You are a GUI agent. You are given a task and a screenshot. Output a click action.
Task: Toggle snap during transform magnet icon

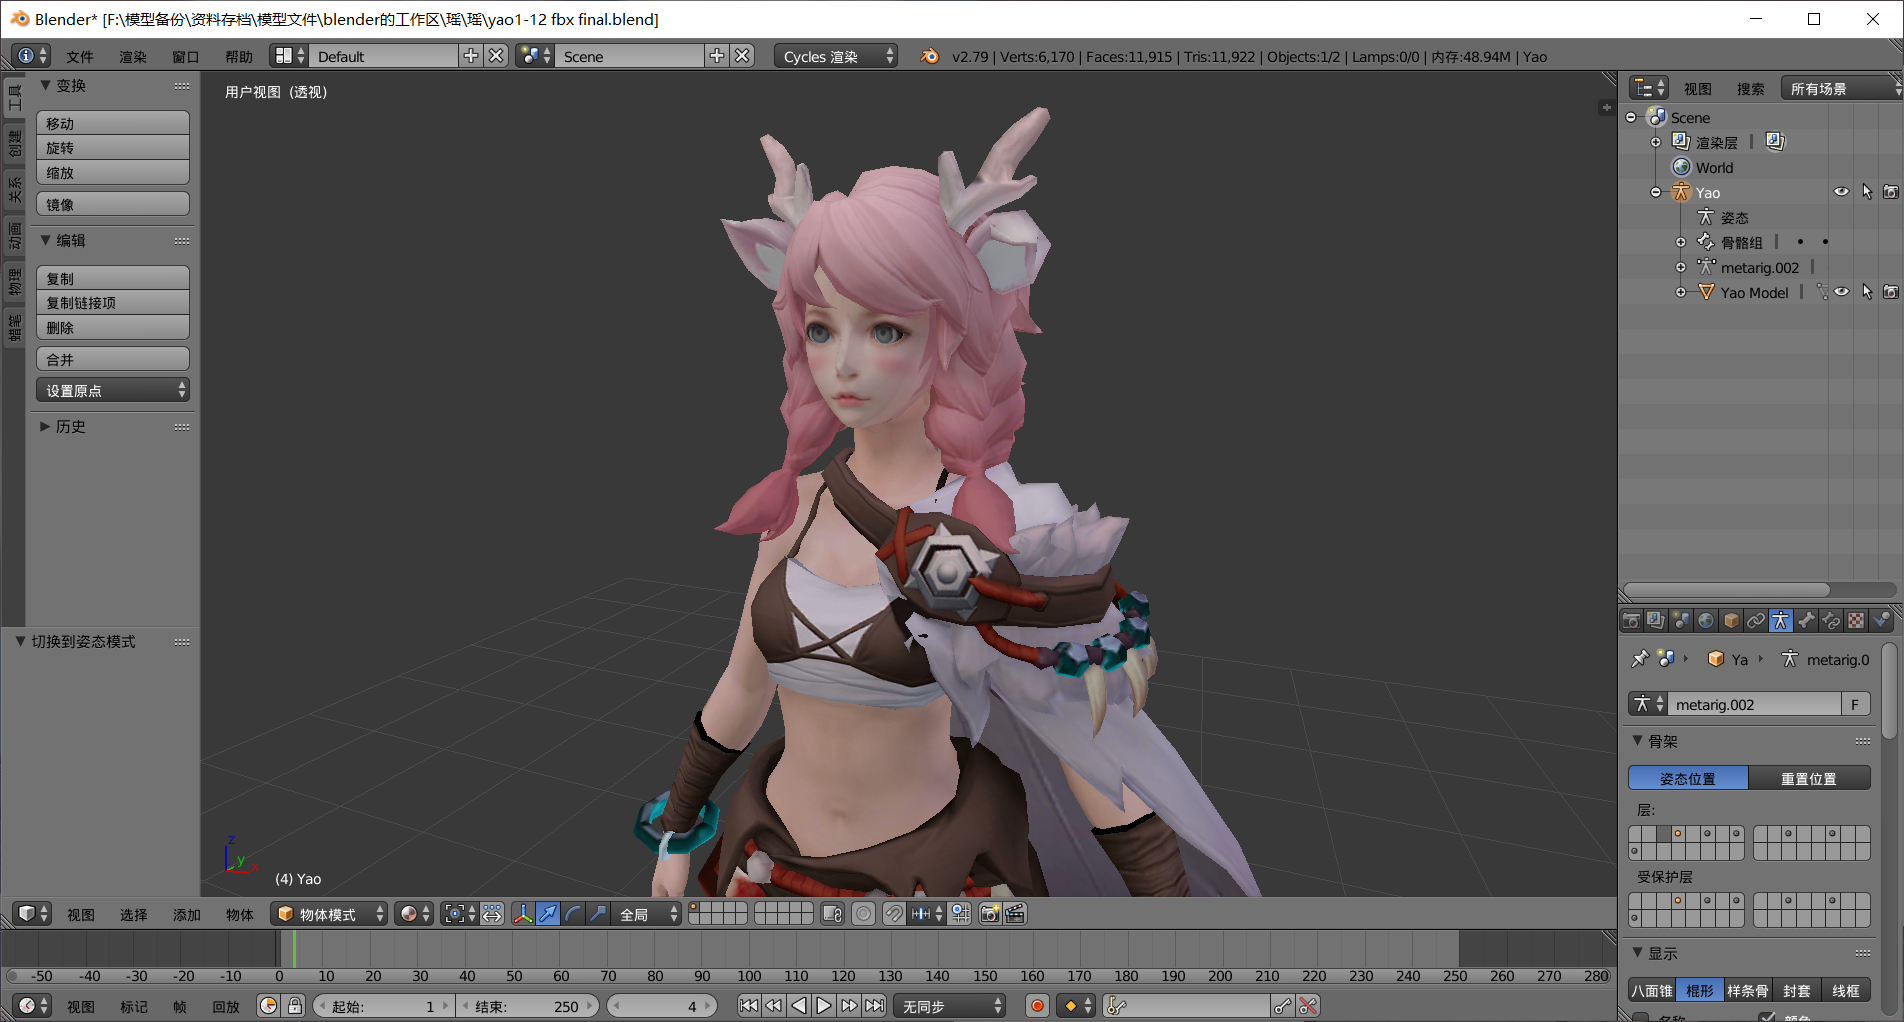[894, 914]
